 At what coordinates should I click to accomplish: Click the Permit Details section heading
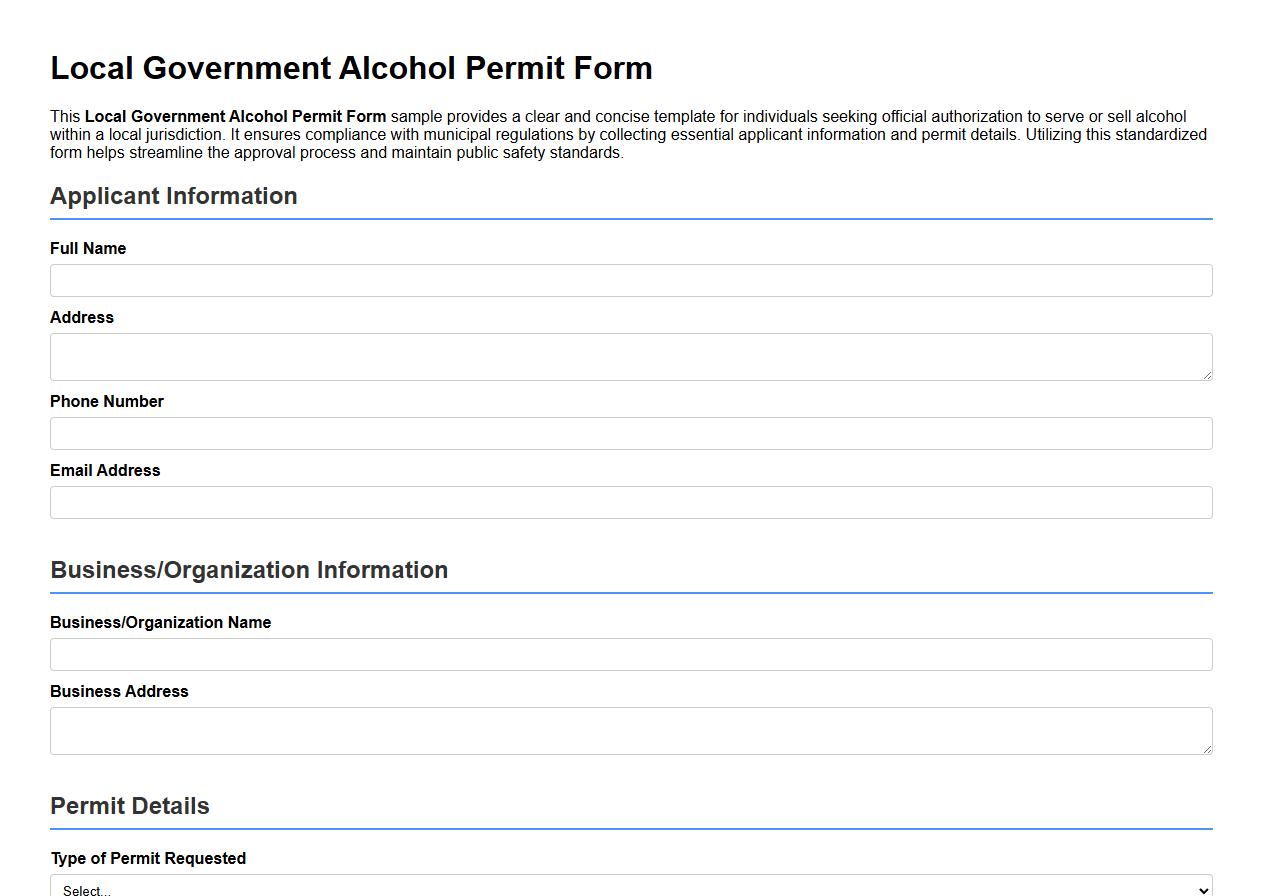pyautogui.click(x=130, y=805)
